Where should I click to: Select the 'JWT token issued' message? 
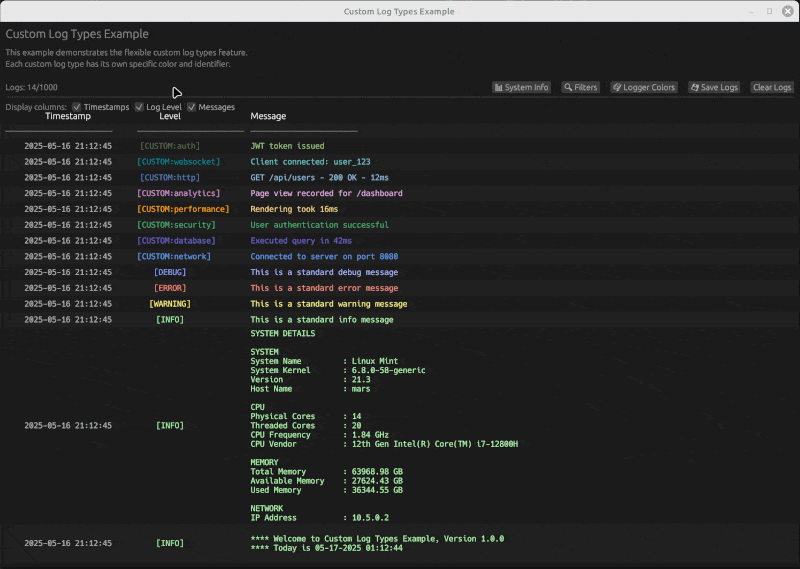click(x=287, y=146)
